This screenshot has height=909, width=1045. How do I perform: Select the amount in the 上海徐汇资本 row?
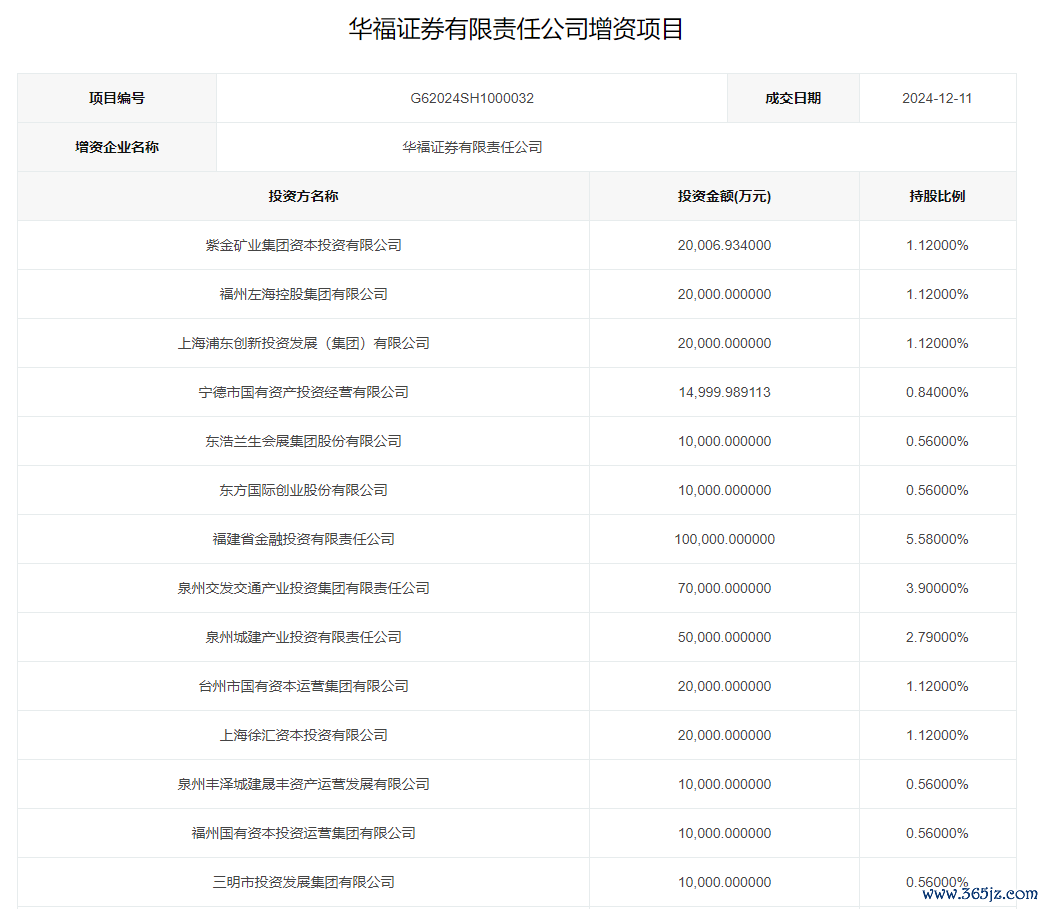coord(724,735)
